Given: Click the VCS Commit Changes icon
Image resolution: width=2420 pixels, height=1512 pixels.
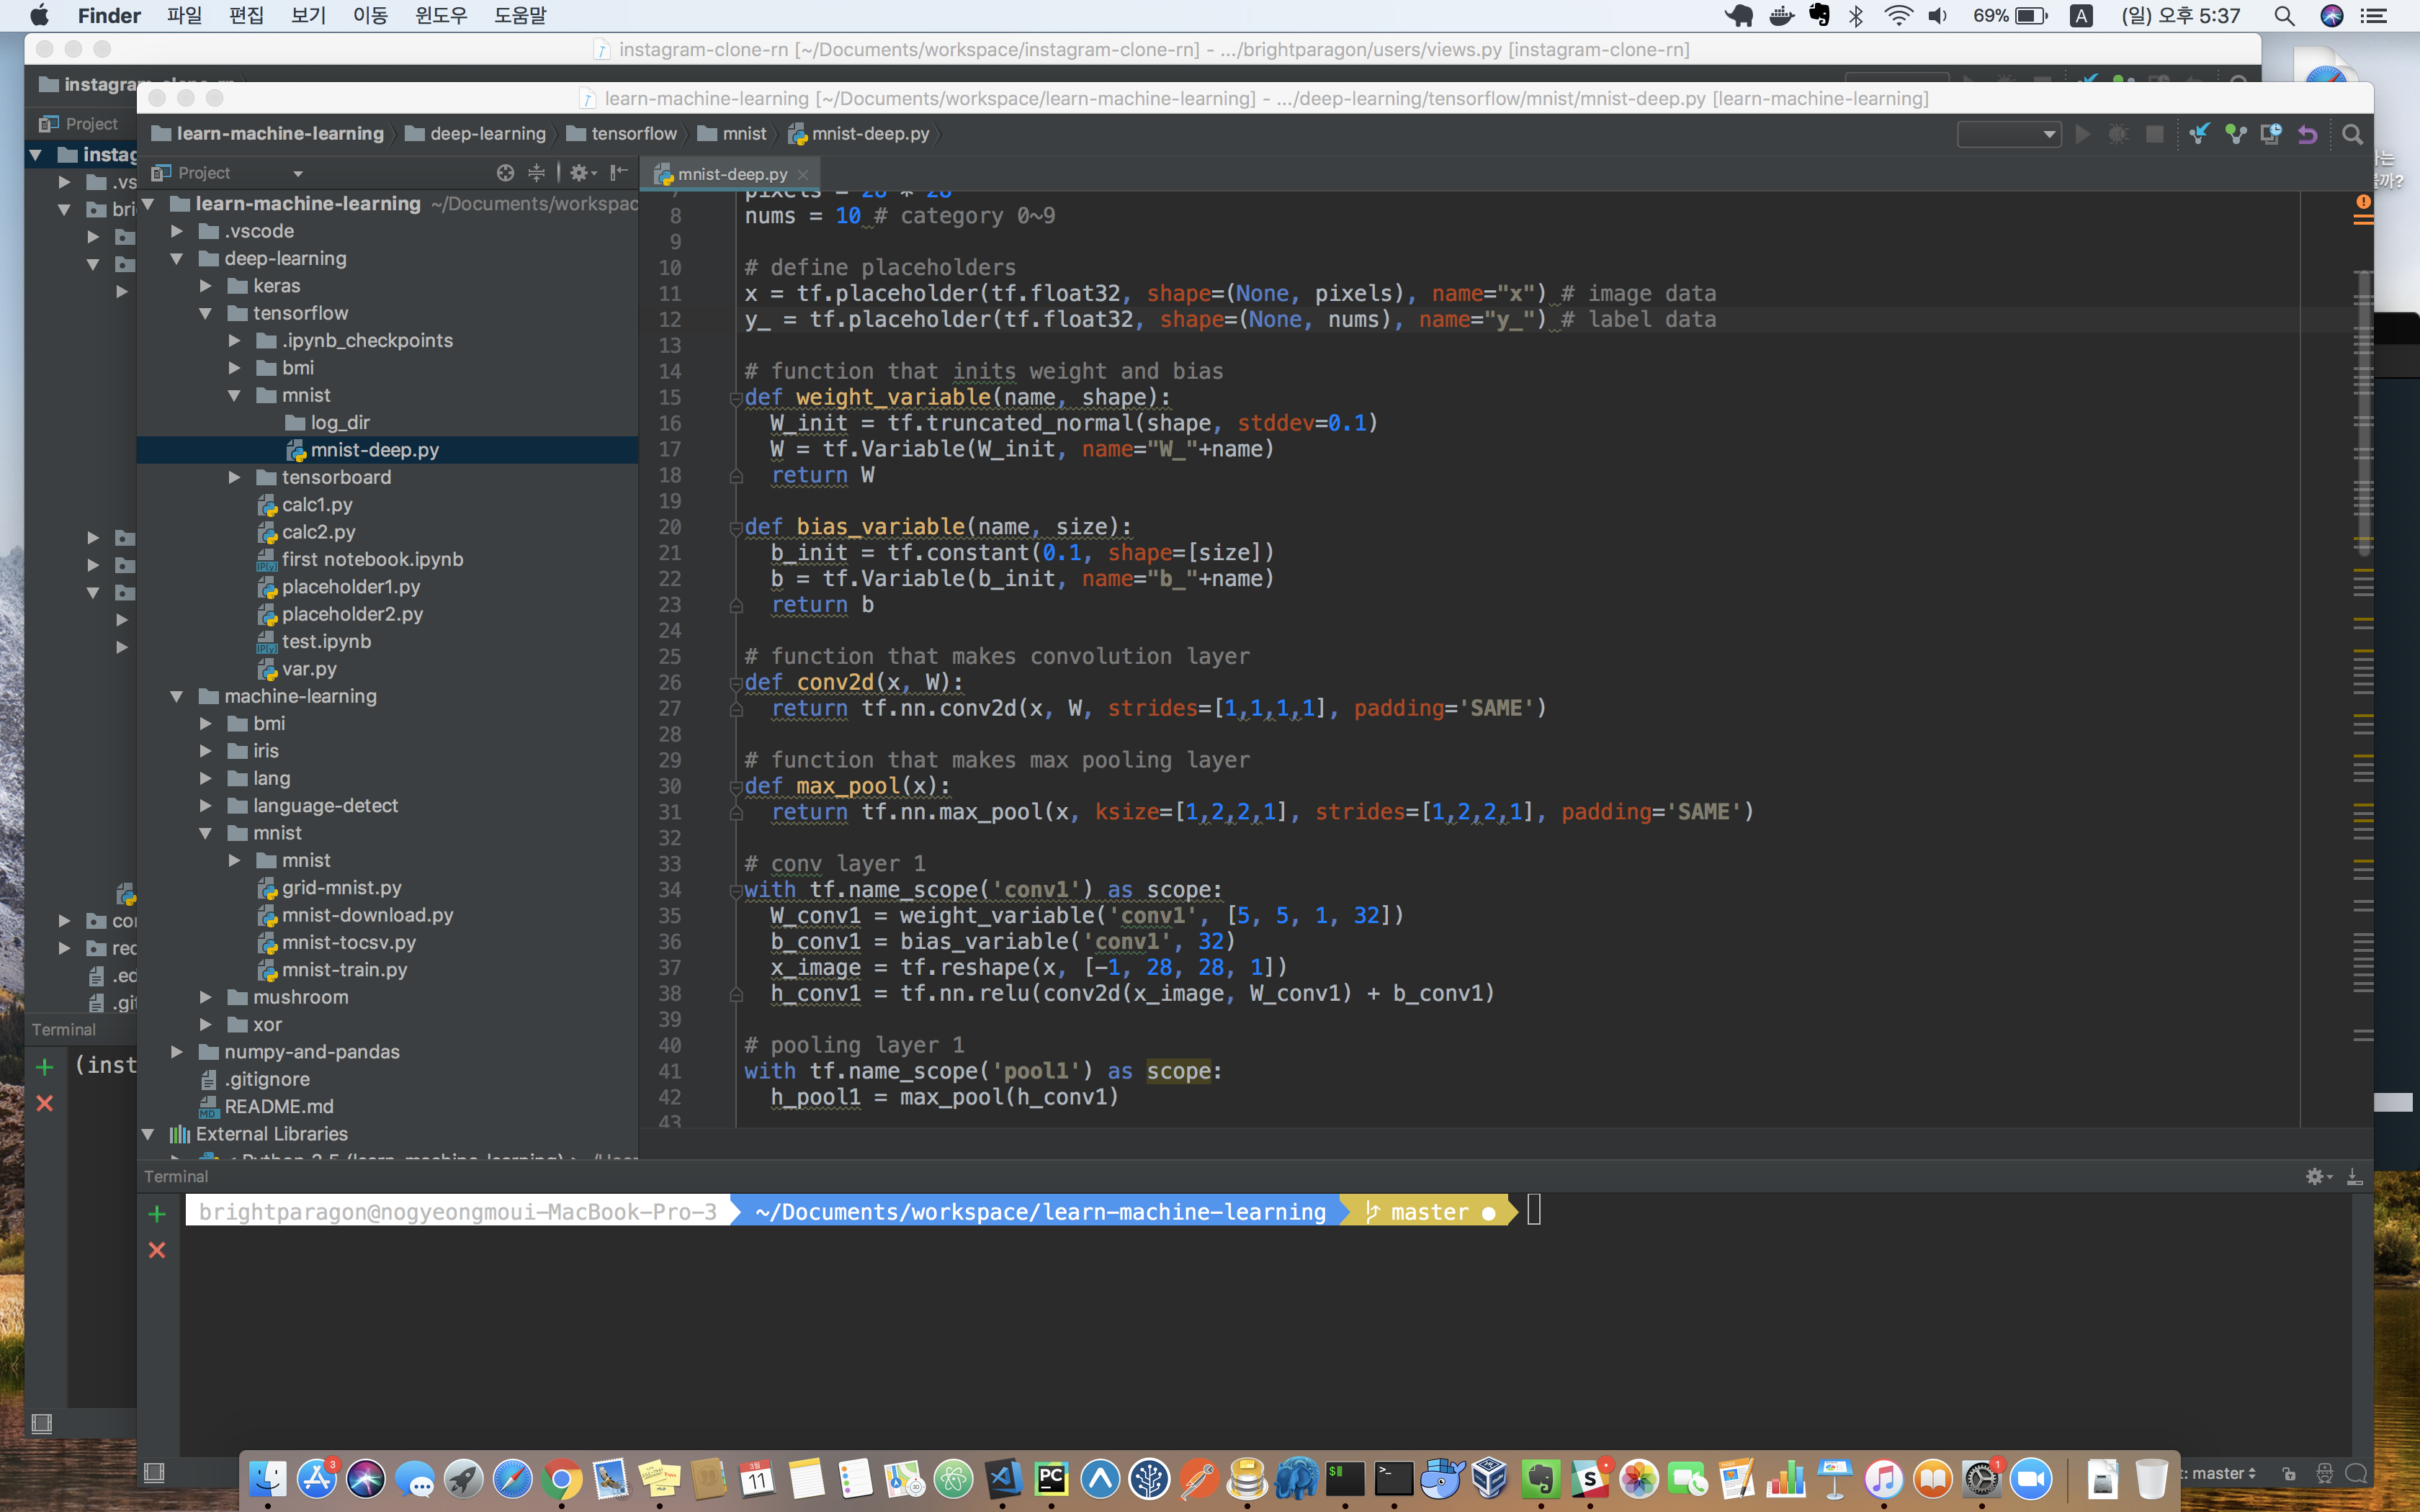Looking at the screenshot, I should click(2235, 134).
